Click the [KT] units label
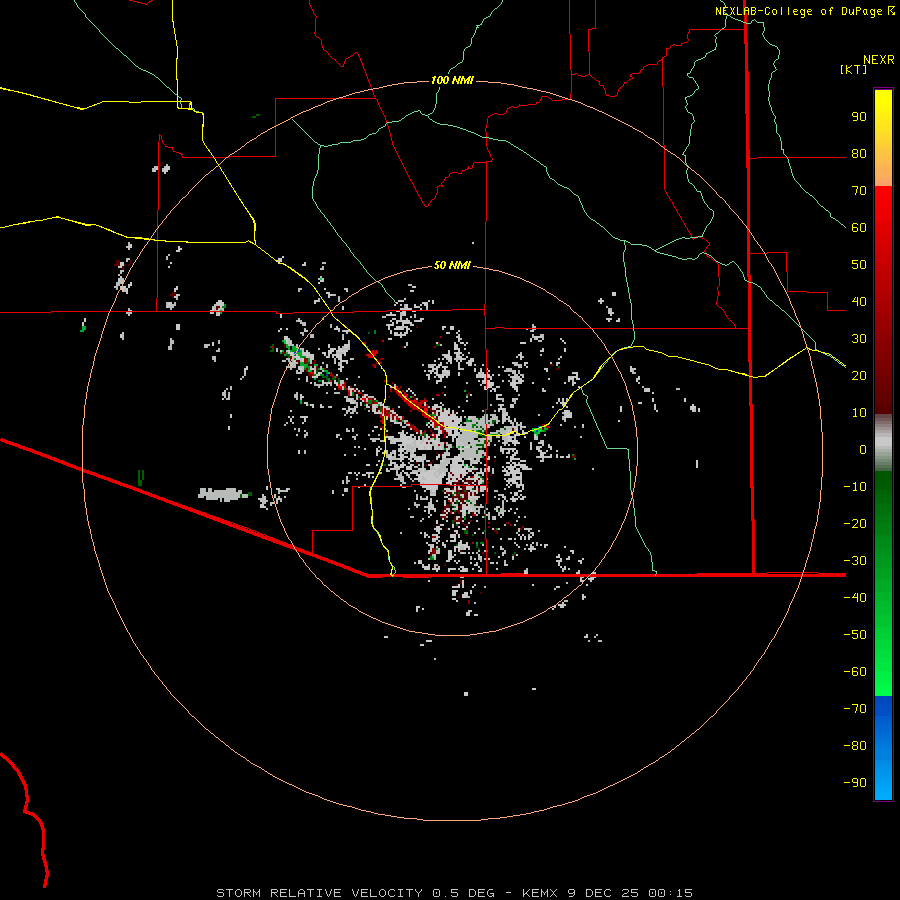This screenshot has width=900, height=900. (854, 69)
